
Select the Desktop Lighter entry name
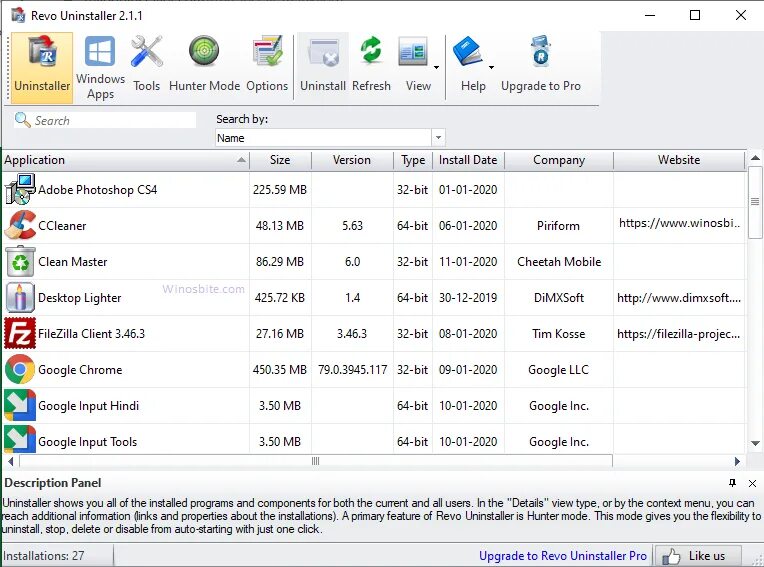79,298
